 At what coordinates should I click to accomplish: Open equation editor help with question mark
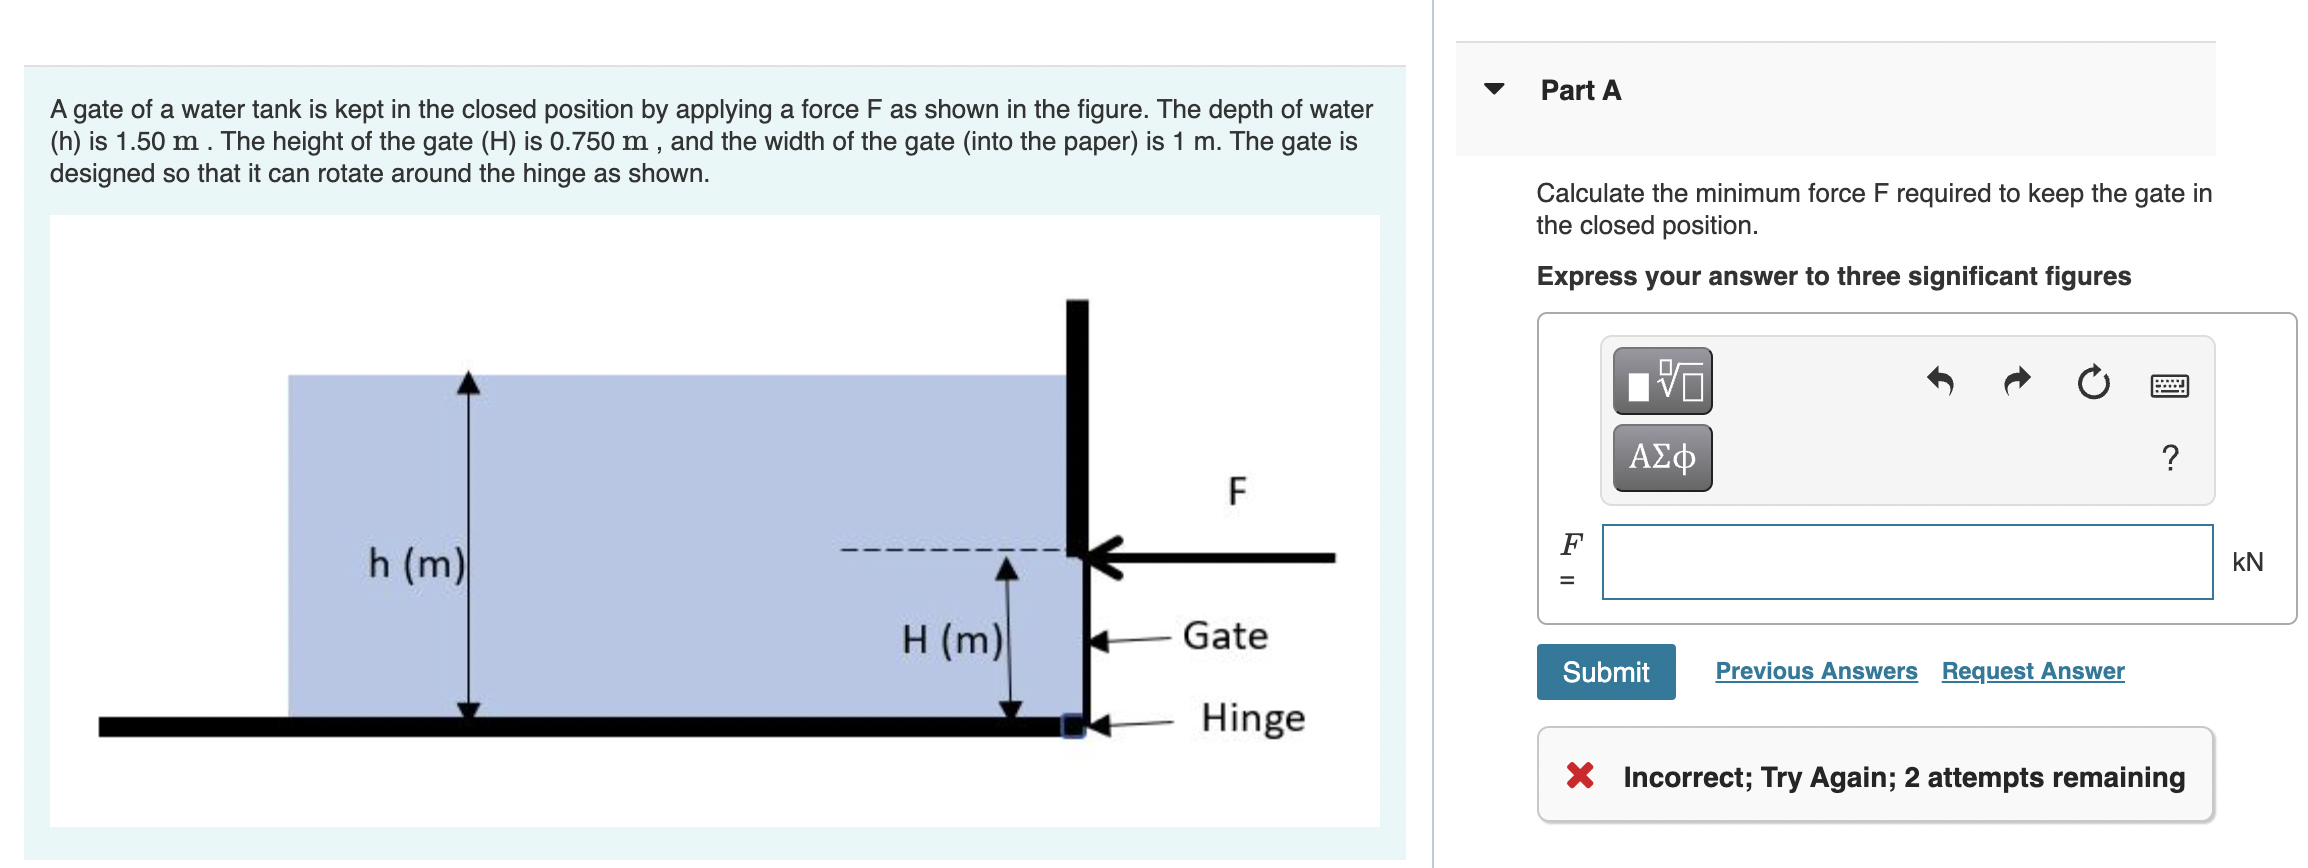click(x=2168, y=456)
